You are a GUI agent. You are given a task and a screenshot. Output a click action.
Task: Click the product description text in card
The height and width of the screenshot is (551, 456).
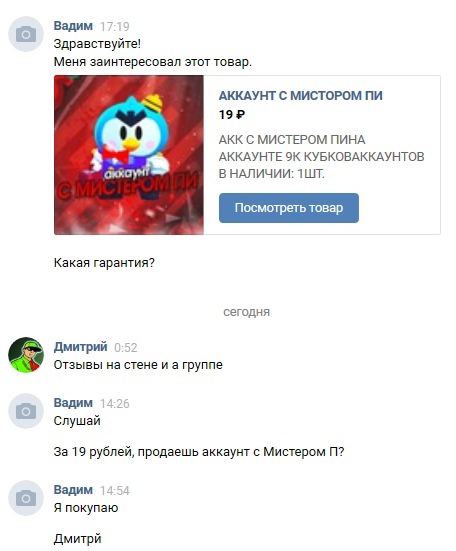coord(321,157)
